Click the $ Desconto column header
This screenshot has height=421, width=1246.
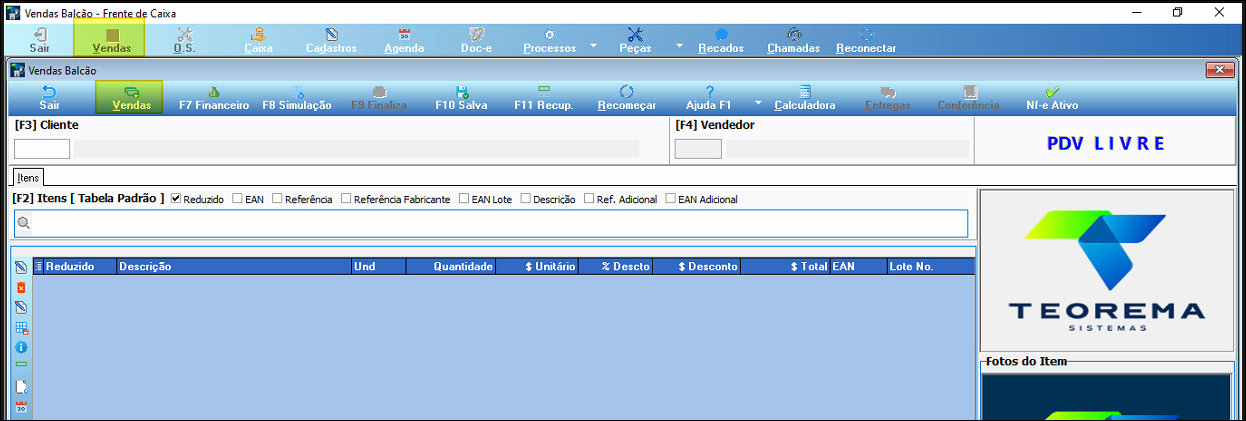click(696, 267)
